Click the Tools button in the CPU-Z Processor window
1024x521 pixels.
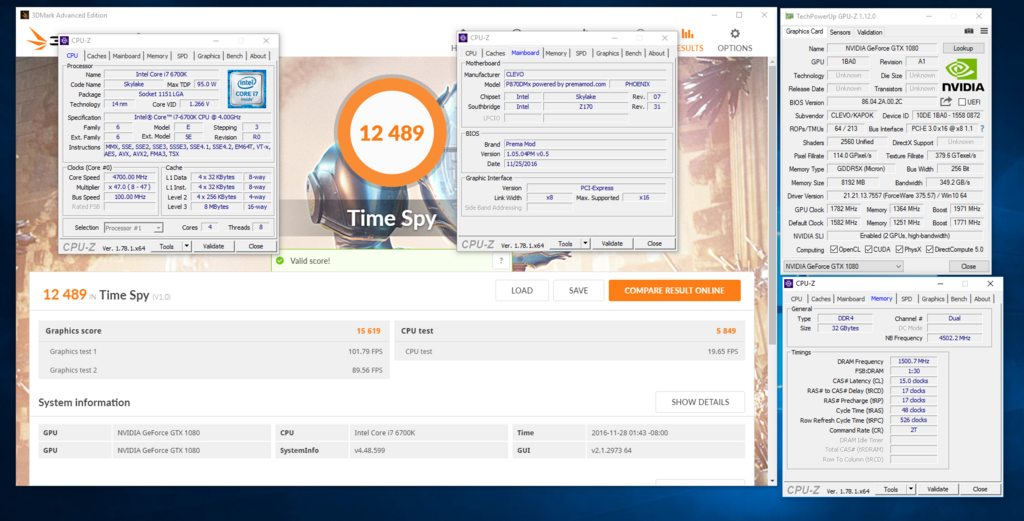pos(167,246)
